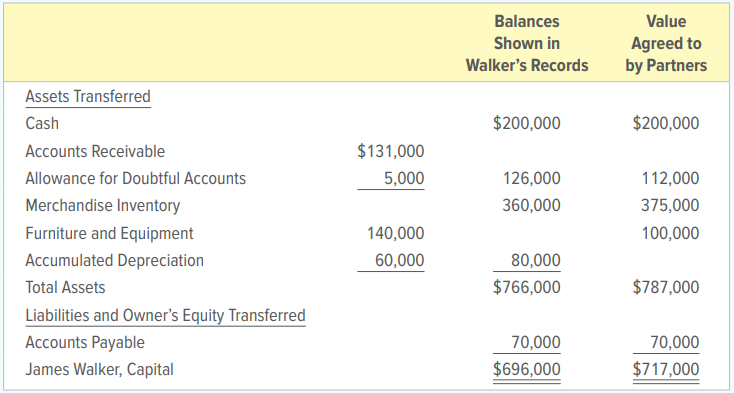Click the $717,000 agreed capital value
The height and width of the screenshot is (393, 734).
tap(666, 370)
